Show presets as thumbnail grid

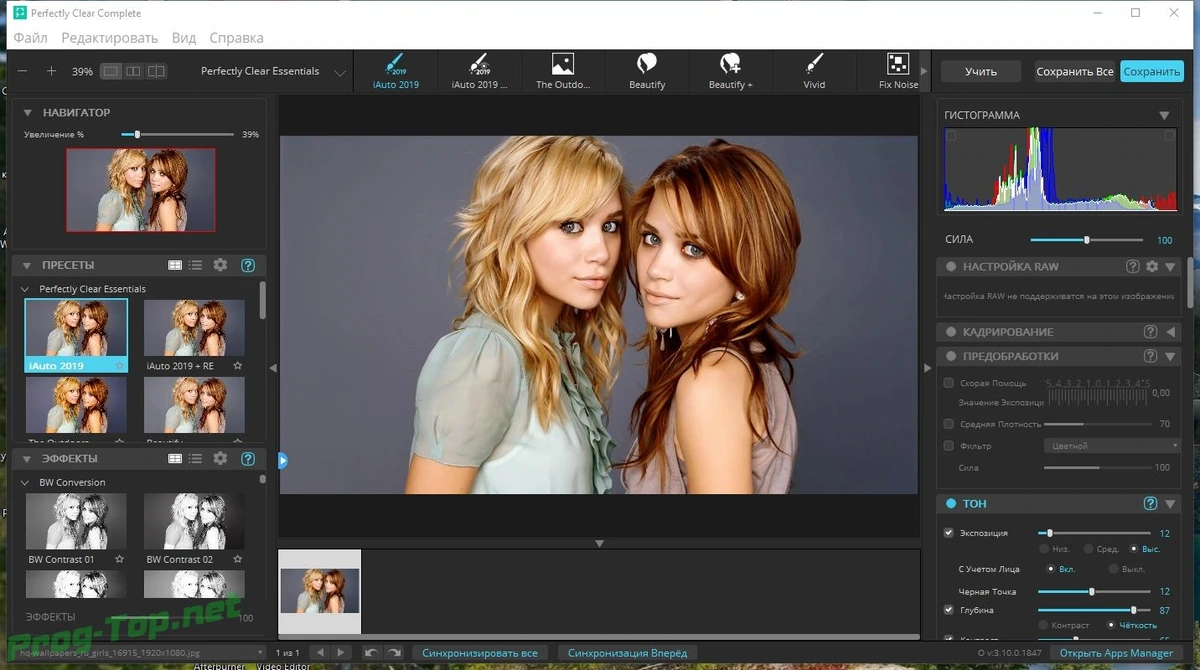[175, 265]
